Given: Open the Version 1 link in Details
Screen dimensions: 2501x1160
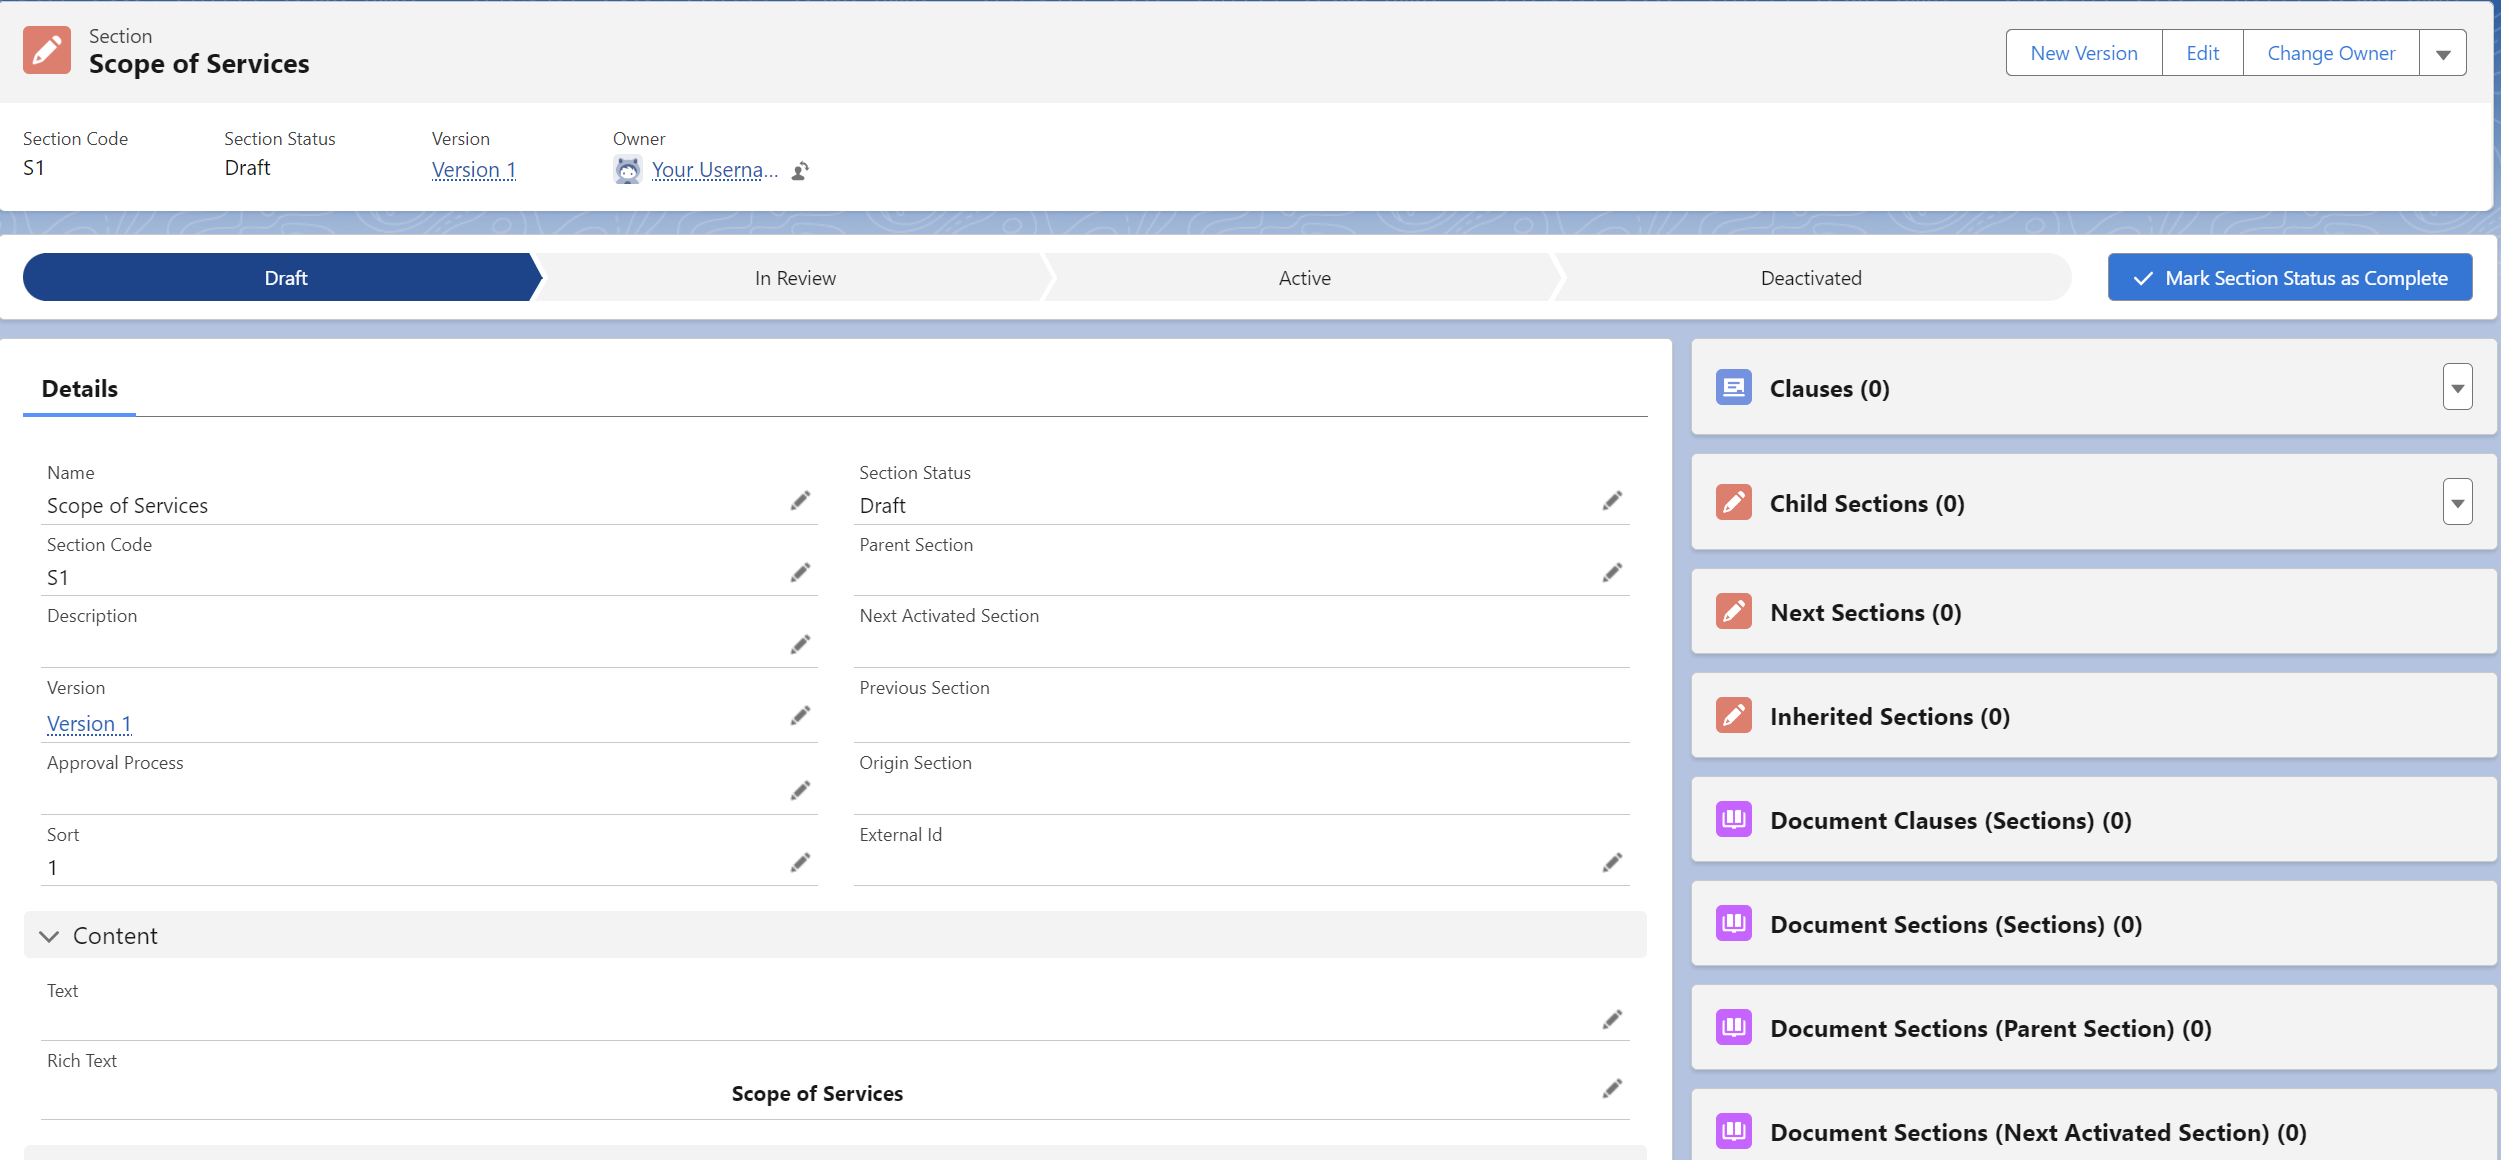Looking at the screenshot, I should point(89,723).
